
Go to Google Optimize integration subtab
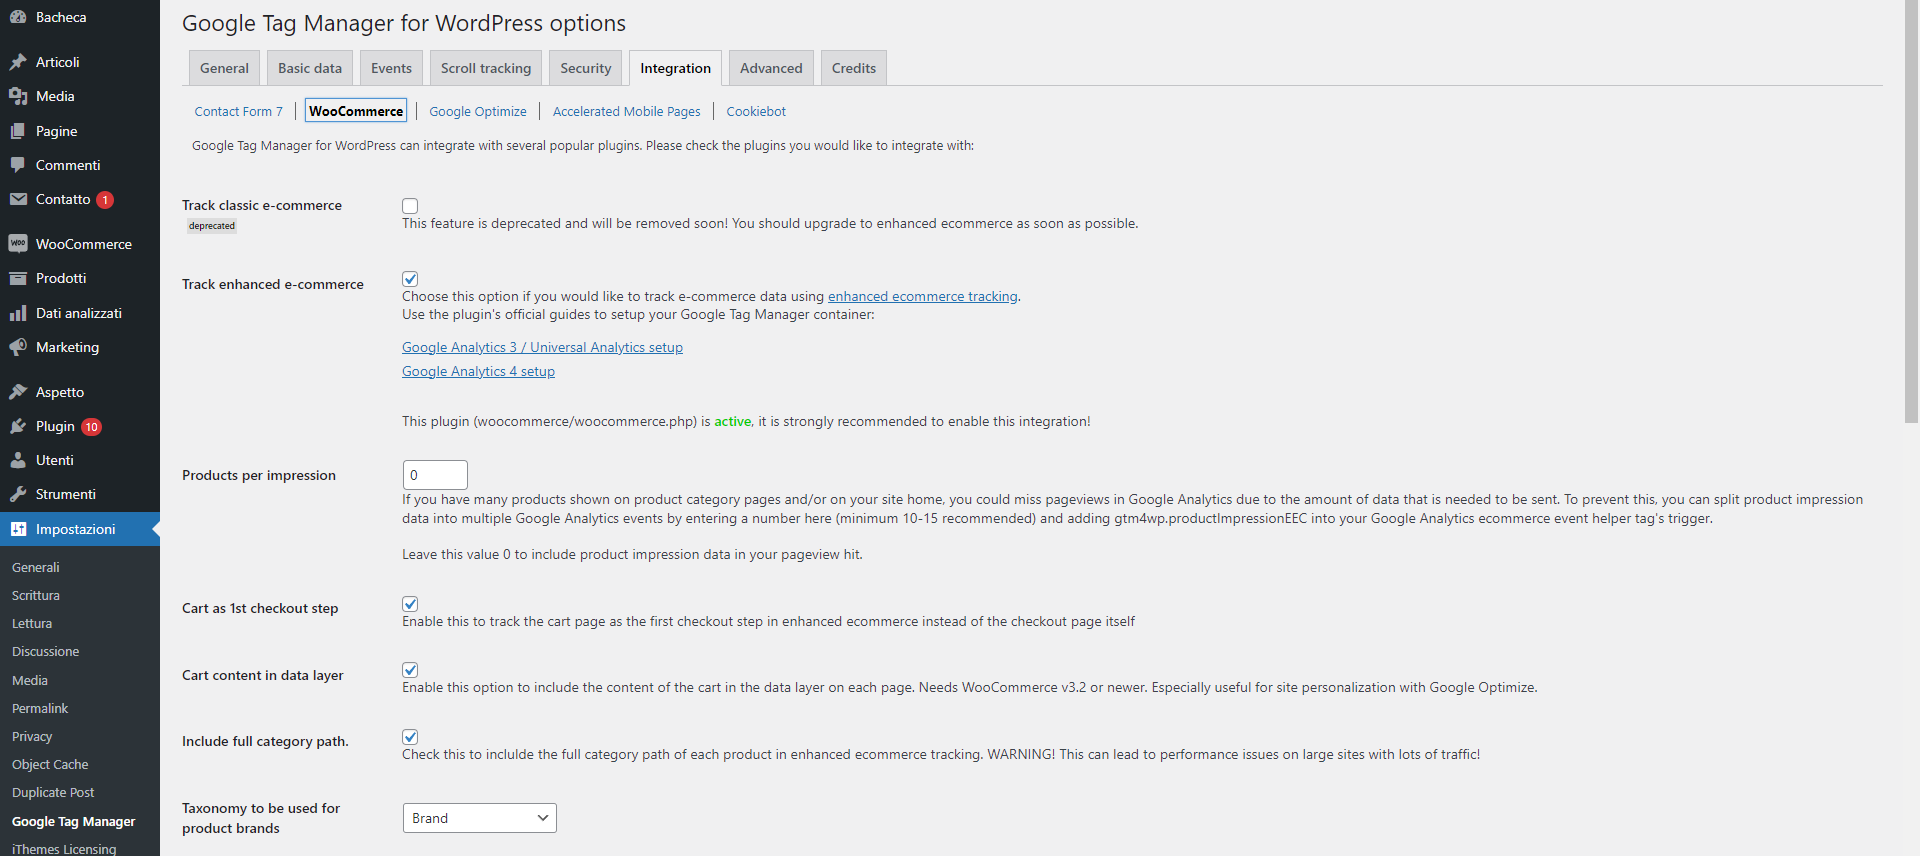coord(478,111)
